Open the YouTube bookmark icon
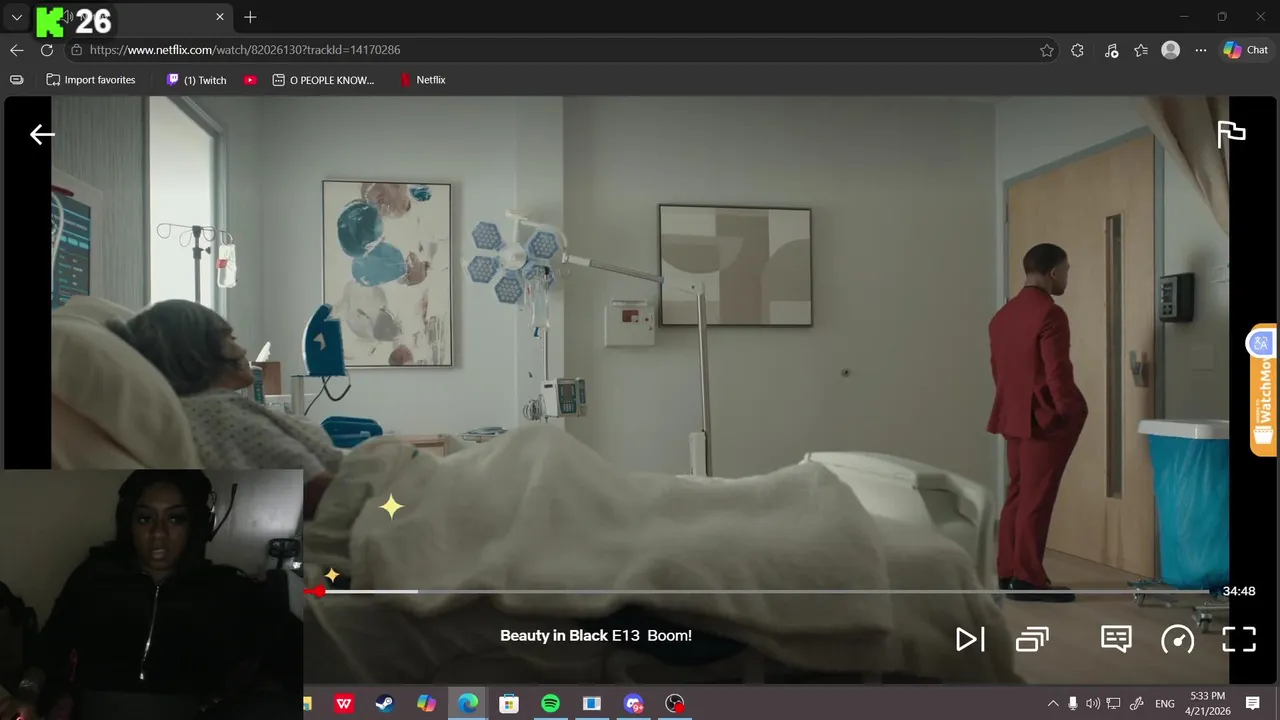Viewport: 1280px width, 720px height. [x=250, y=80]
